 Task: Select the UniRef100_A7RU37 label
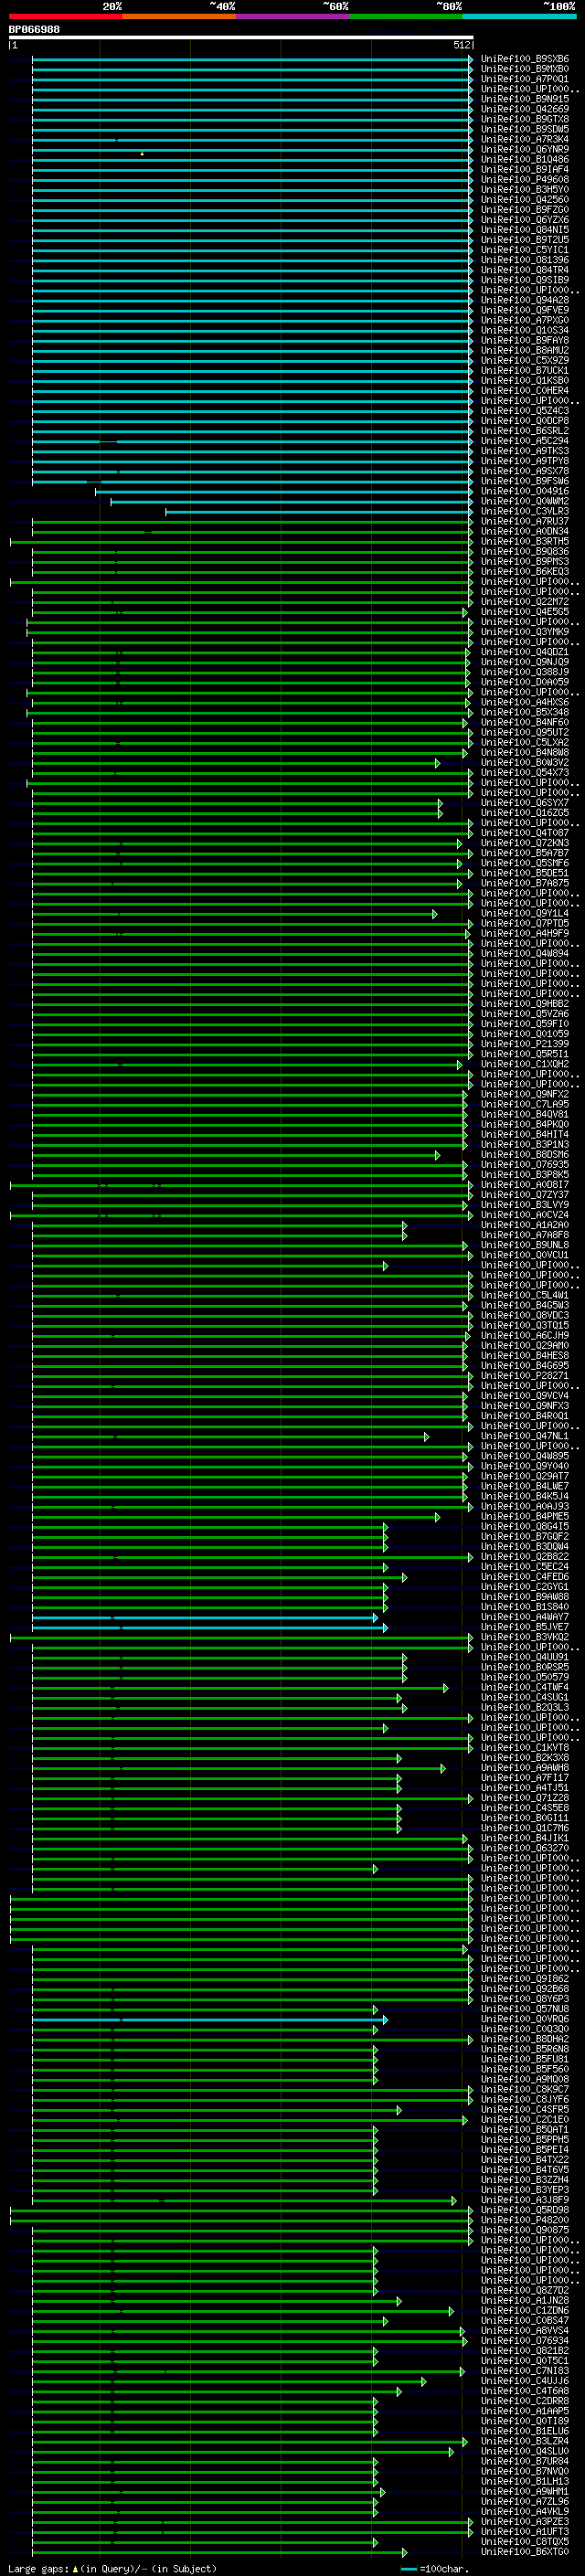[525, 521]
